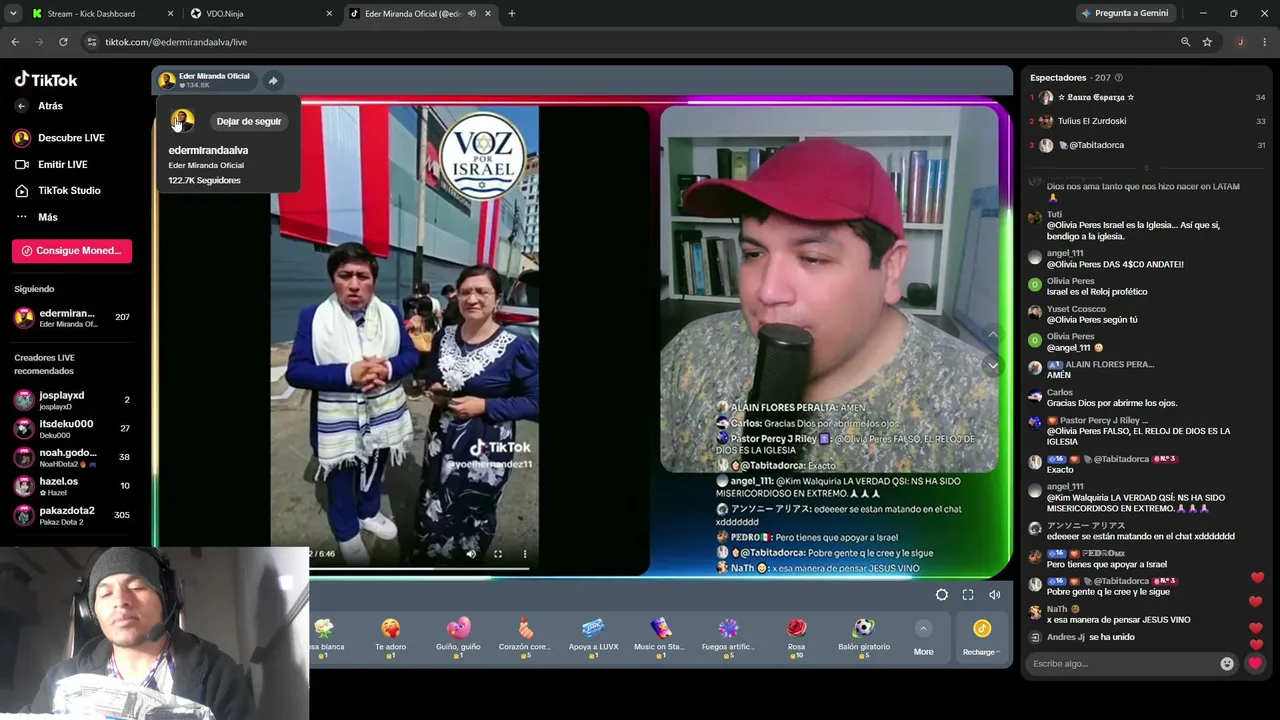Viewport: 1280px width, 720px height.
Task: Open recommended LIVE noah.godo...
Action: click(72, 457)
